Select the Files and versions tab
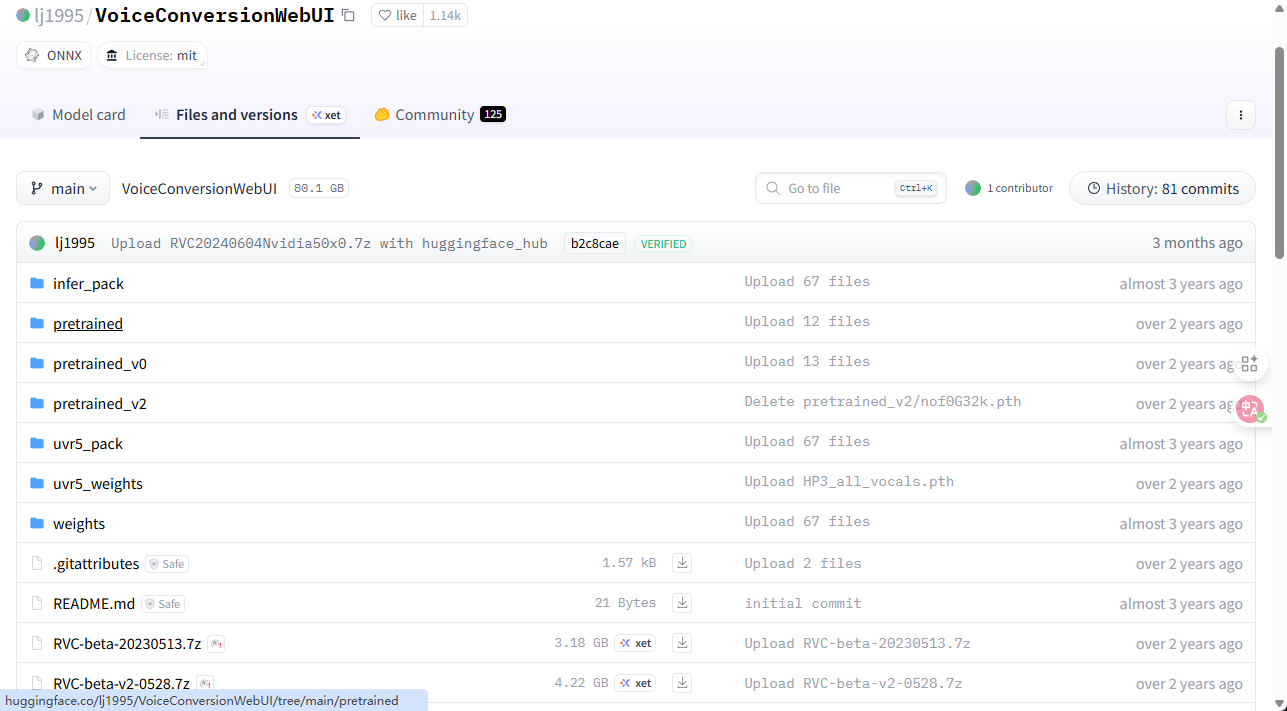 (x=236, y=115)
